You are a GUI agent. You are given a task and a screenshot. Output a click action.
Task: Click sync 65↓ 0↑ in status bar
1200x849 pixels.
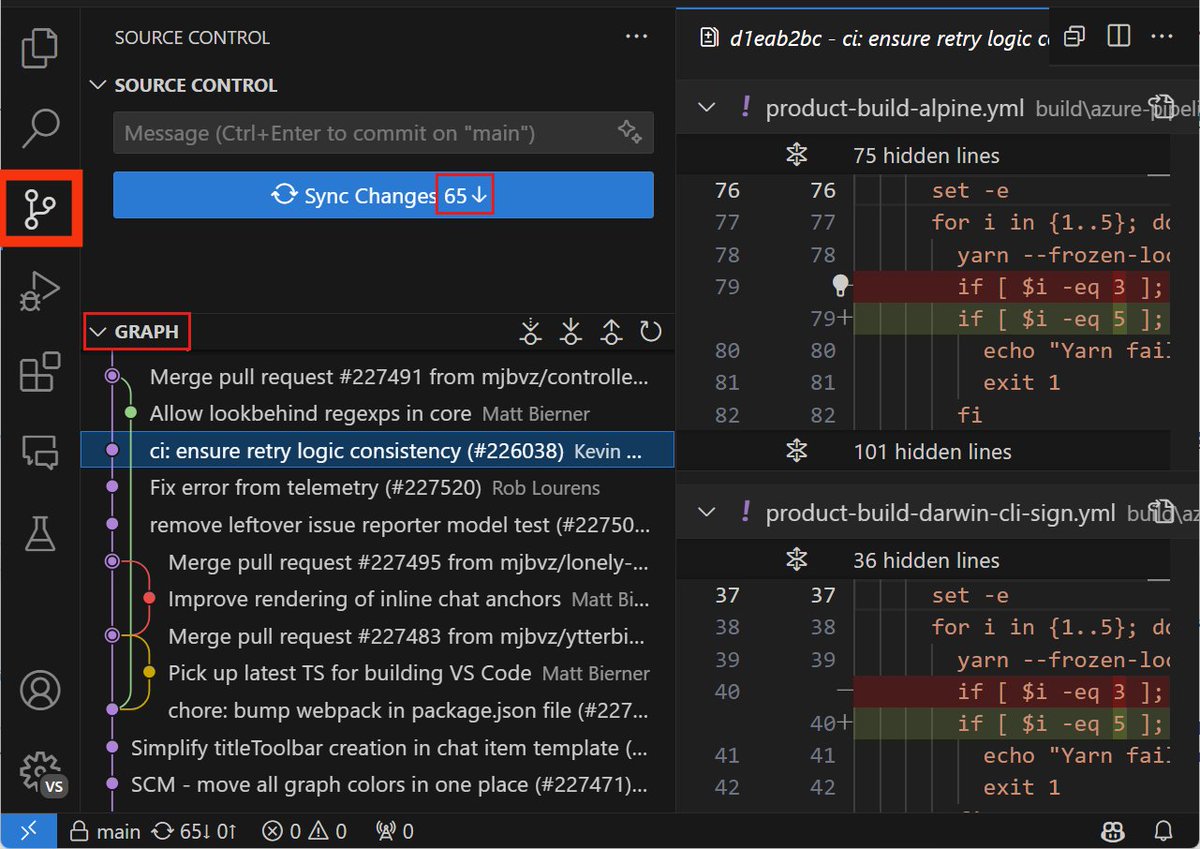pos(194,831)
